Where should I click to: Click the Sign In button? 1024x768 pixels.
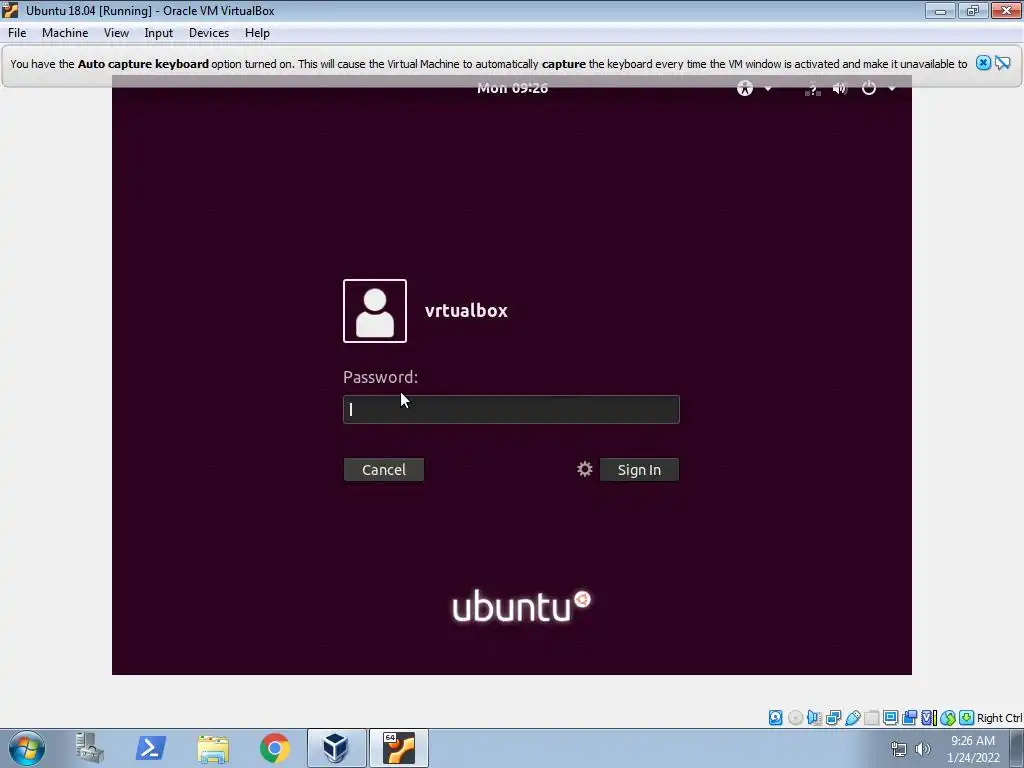click(x=639, y=470)
